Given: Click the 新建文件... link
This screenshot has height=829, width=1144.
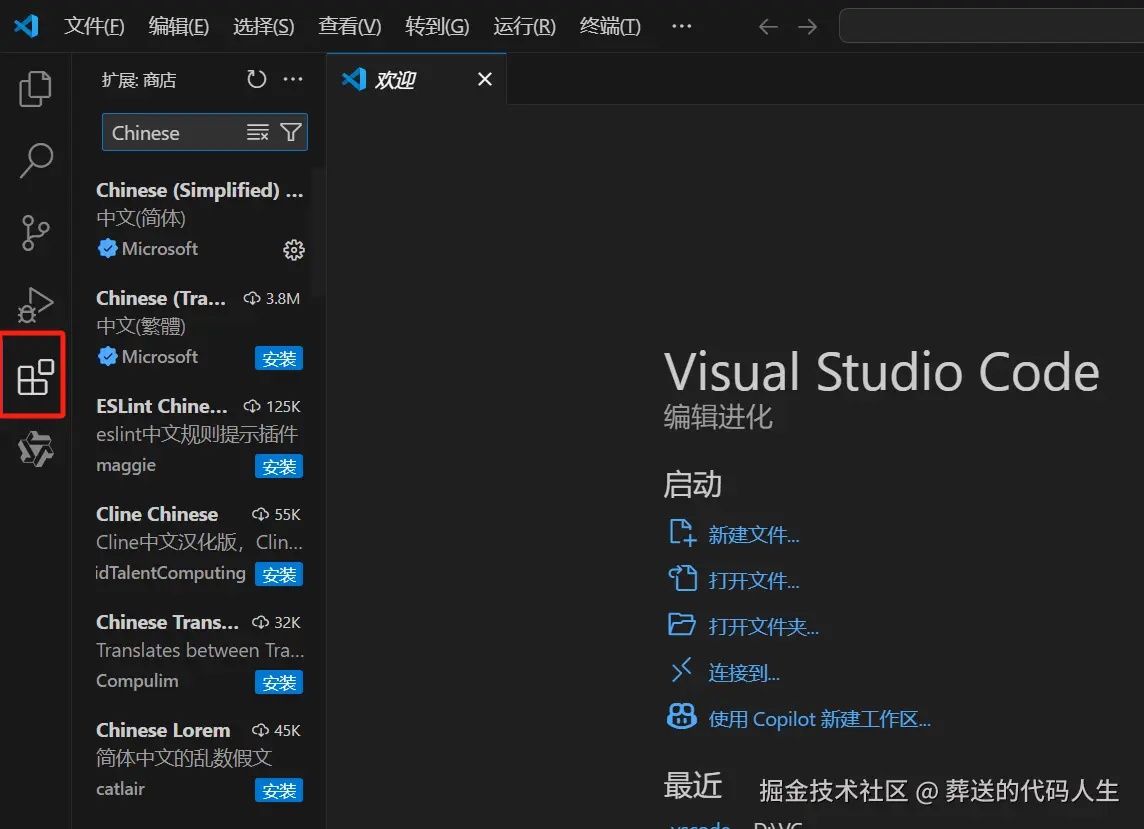Looking at the screenshot, I should [x=754, y=535].
